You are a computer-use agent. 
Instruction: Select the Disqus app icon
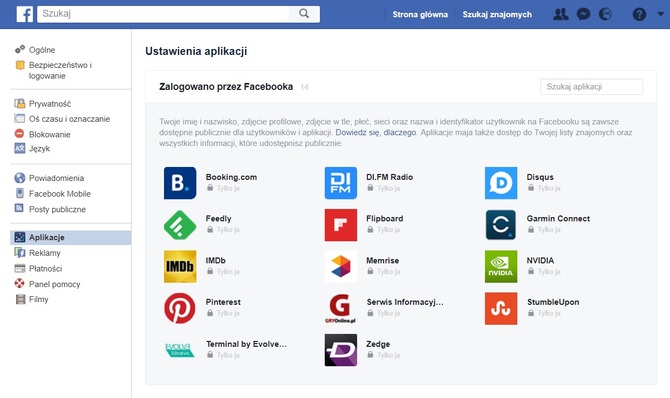[x=501, y=183]
